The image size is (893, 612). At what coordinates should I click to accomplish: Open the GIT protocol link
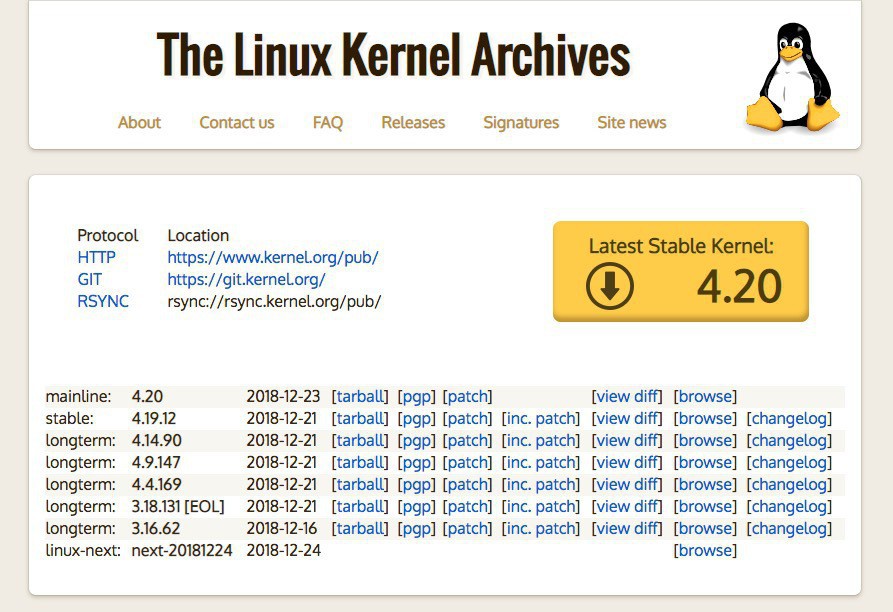(x=89, y=280)
